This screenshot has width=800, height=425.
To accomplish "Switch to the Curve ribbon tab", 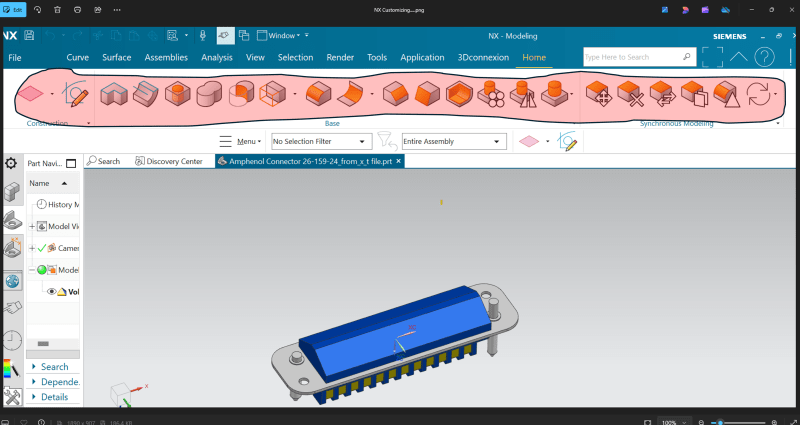I will [78, 58].
